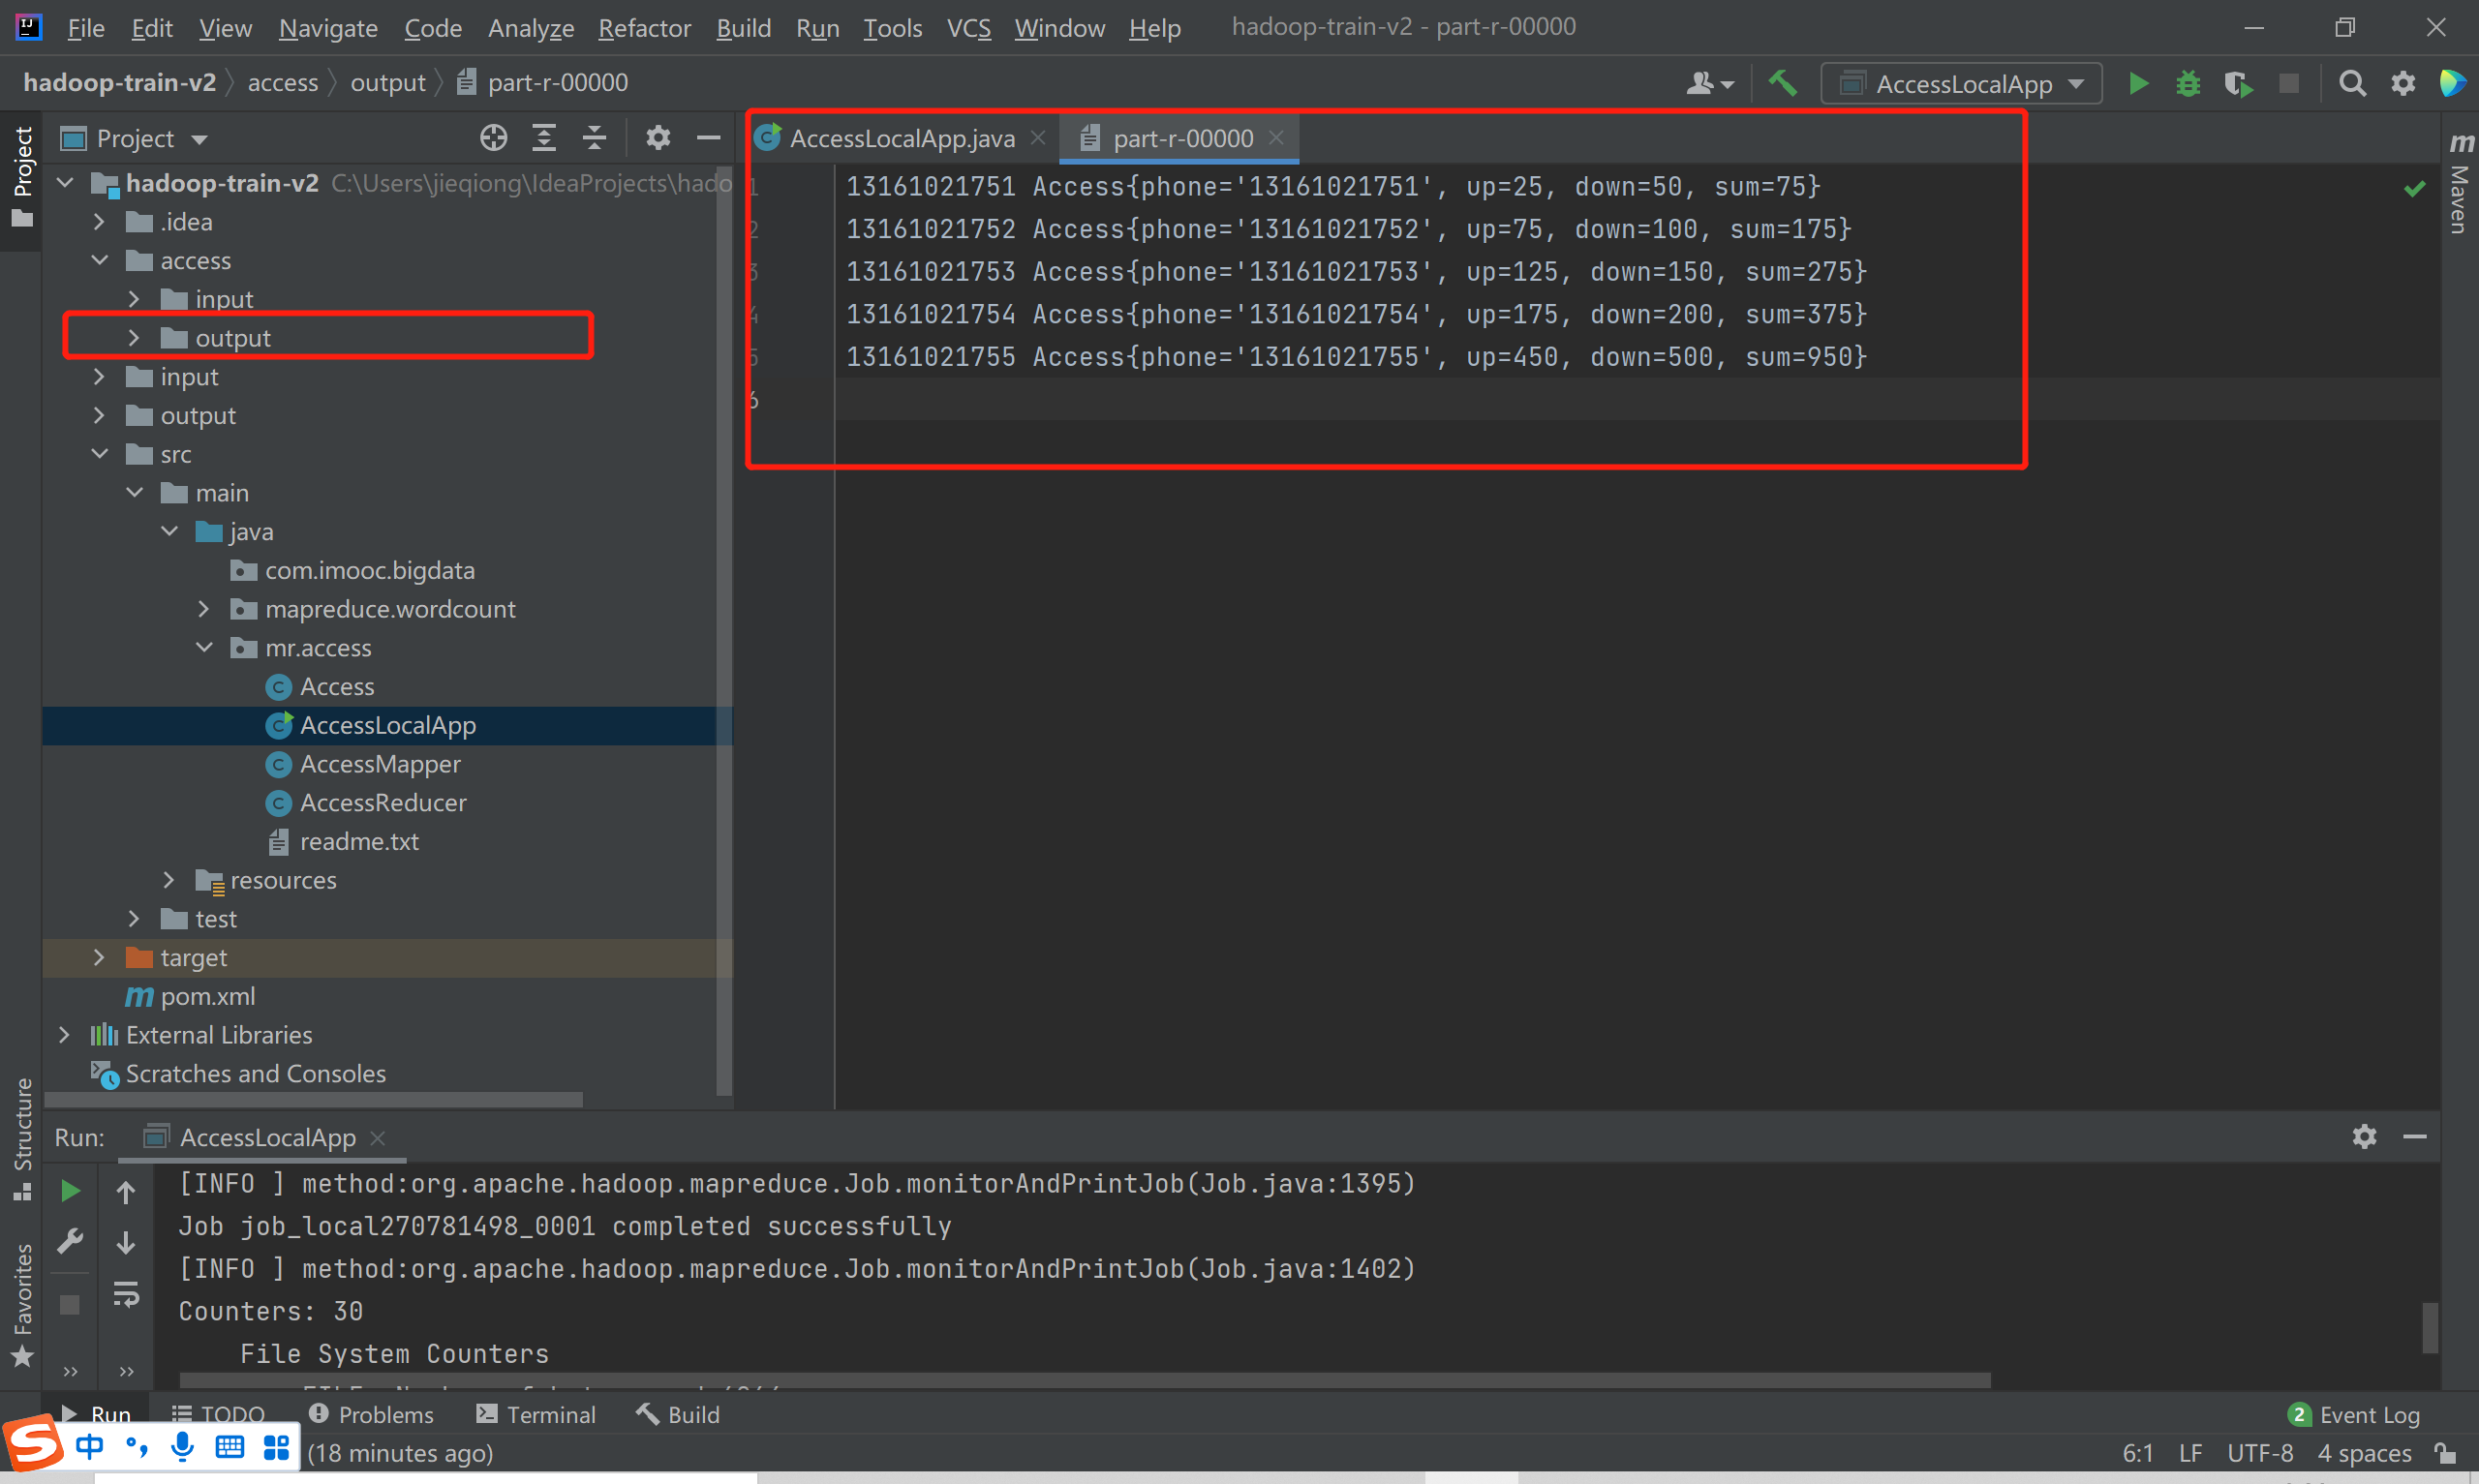Screen dimensions: 2479x1484
Task: Open the Project panel settings gear
Action: [658, 138]
